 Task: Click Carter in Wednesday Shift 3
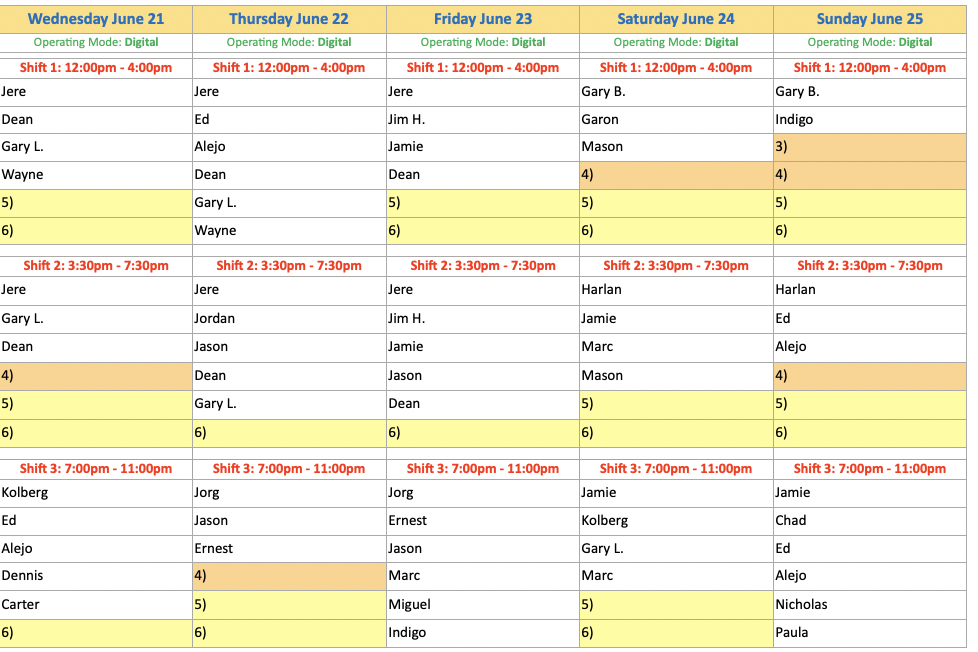96,605
